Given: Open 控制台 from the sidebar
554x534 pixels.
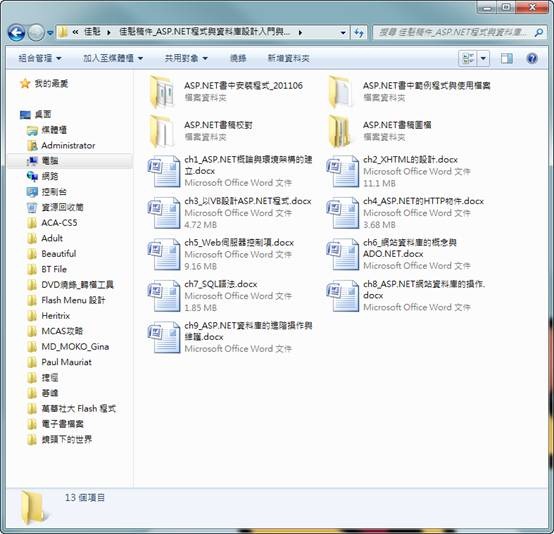Looking at the screenshot, I should coord(47,192).
